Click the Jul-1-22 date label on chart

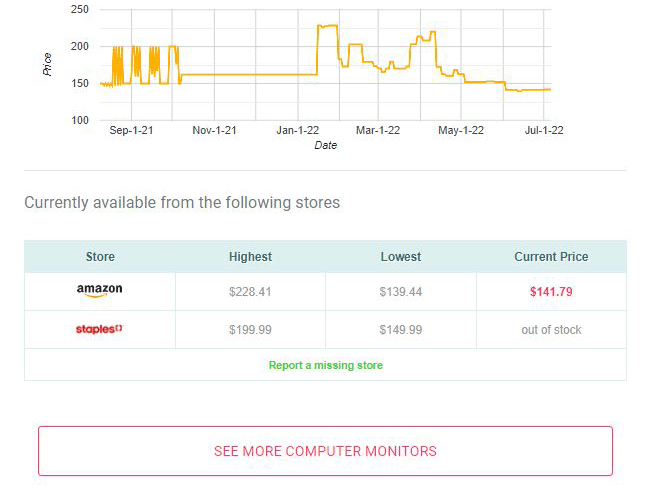[x=544, y=130]
